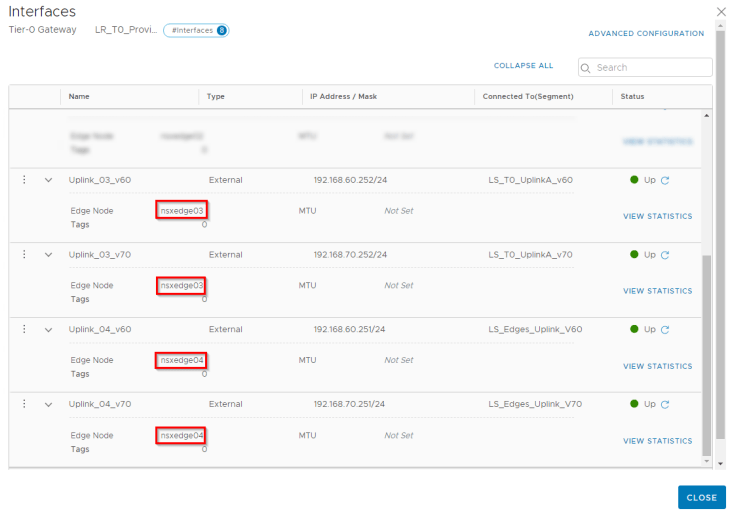This screenshot has height=513, width=730.
Task: View statistics for Uplink_03_v60
Action: click(x=657, y=216)
